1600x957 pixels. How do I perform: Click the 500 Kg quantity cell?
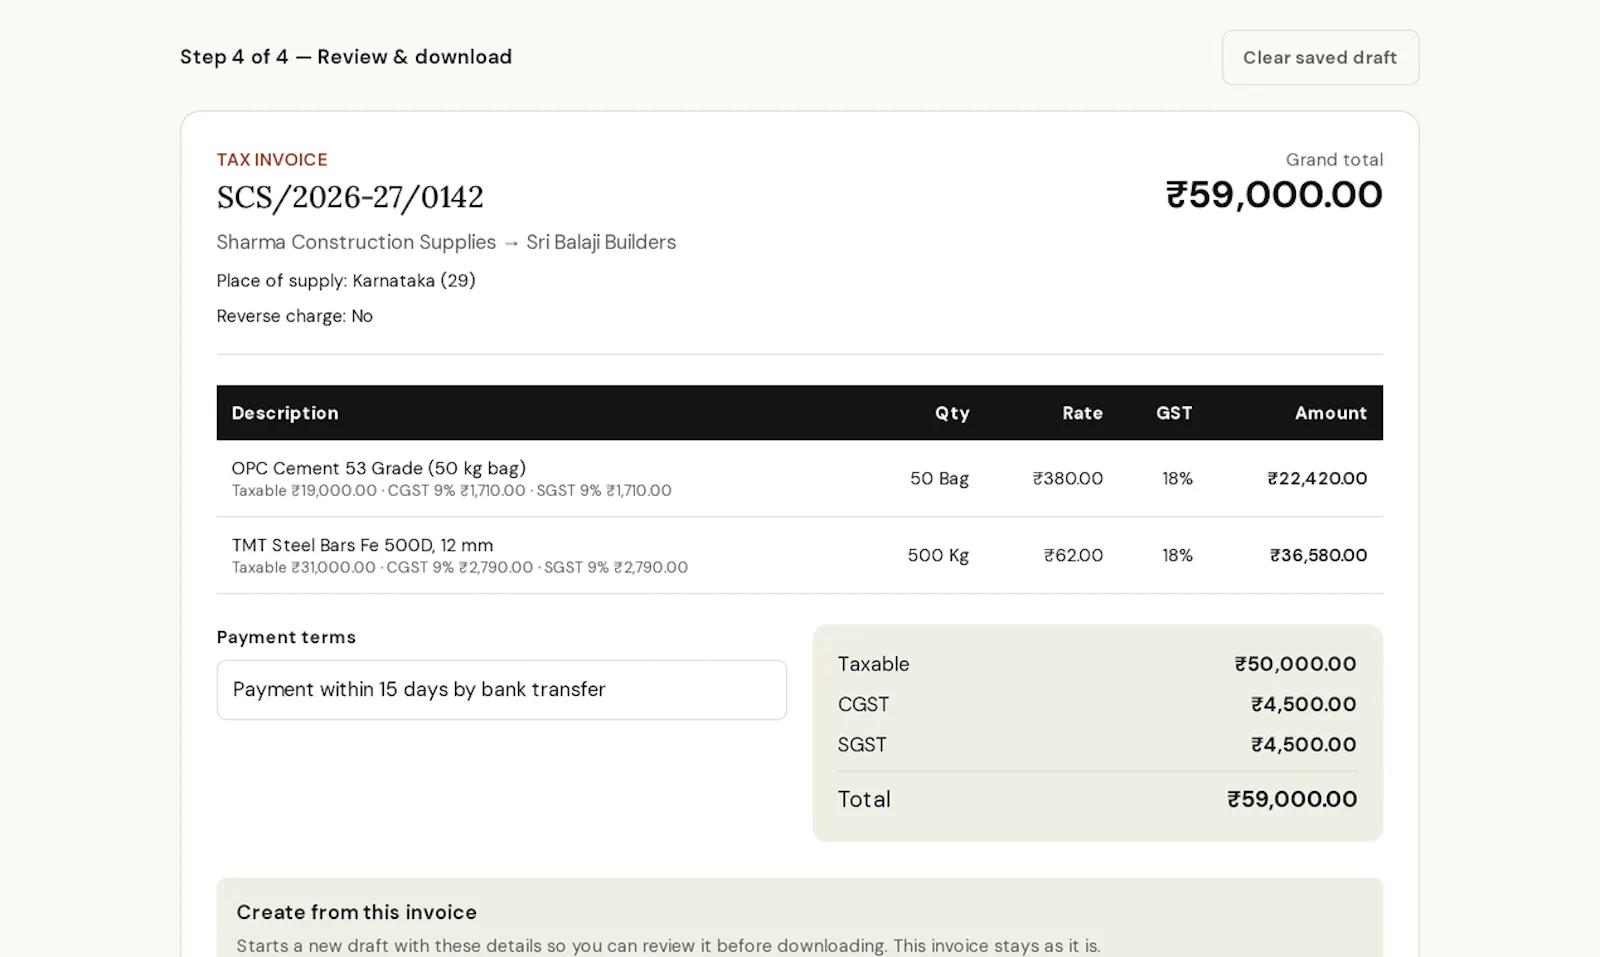(938, 555)
